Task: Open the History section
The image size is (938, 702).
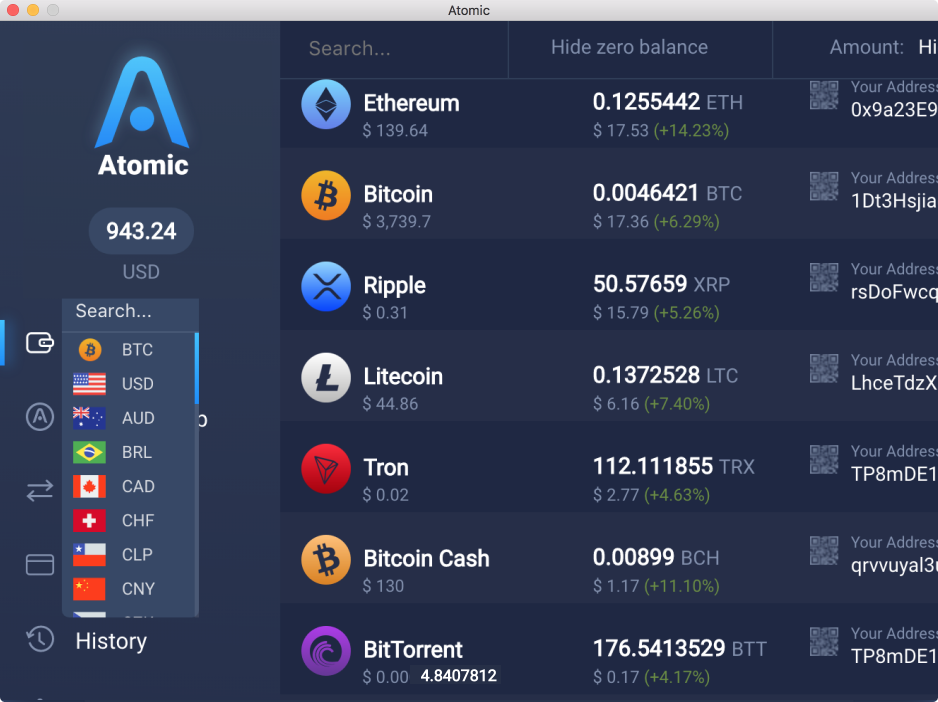Action: (x=111, y=641)
